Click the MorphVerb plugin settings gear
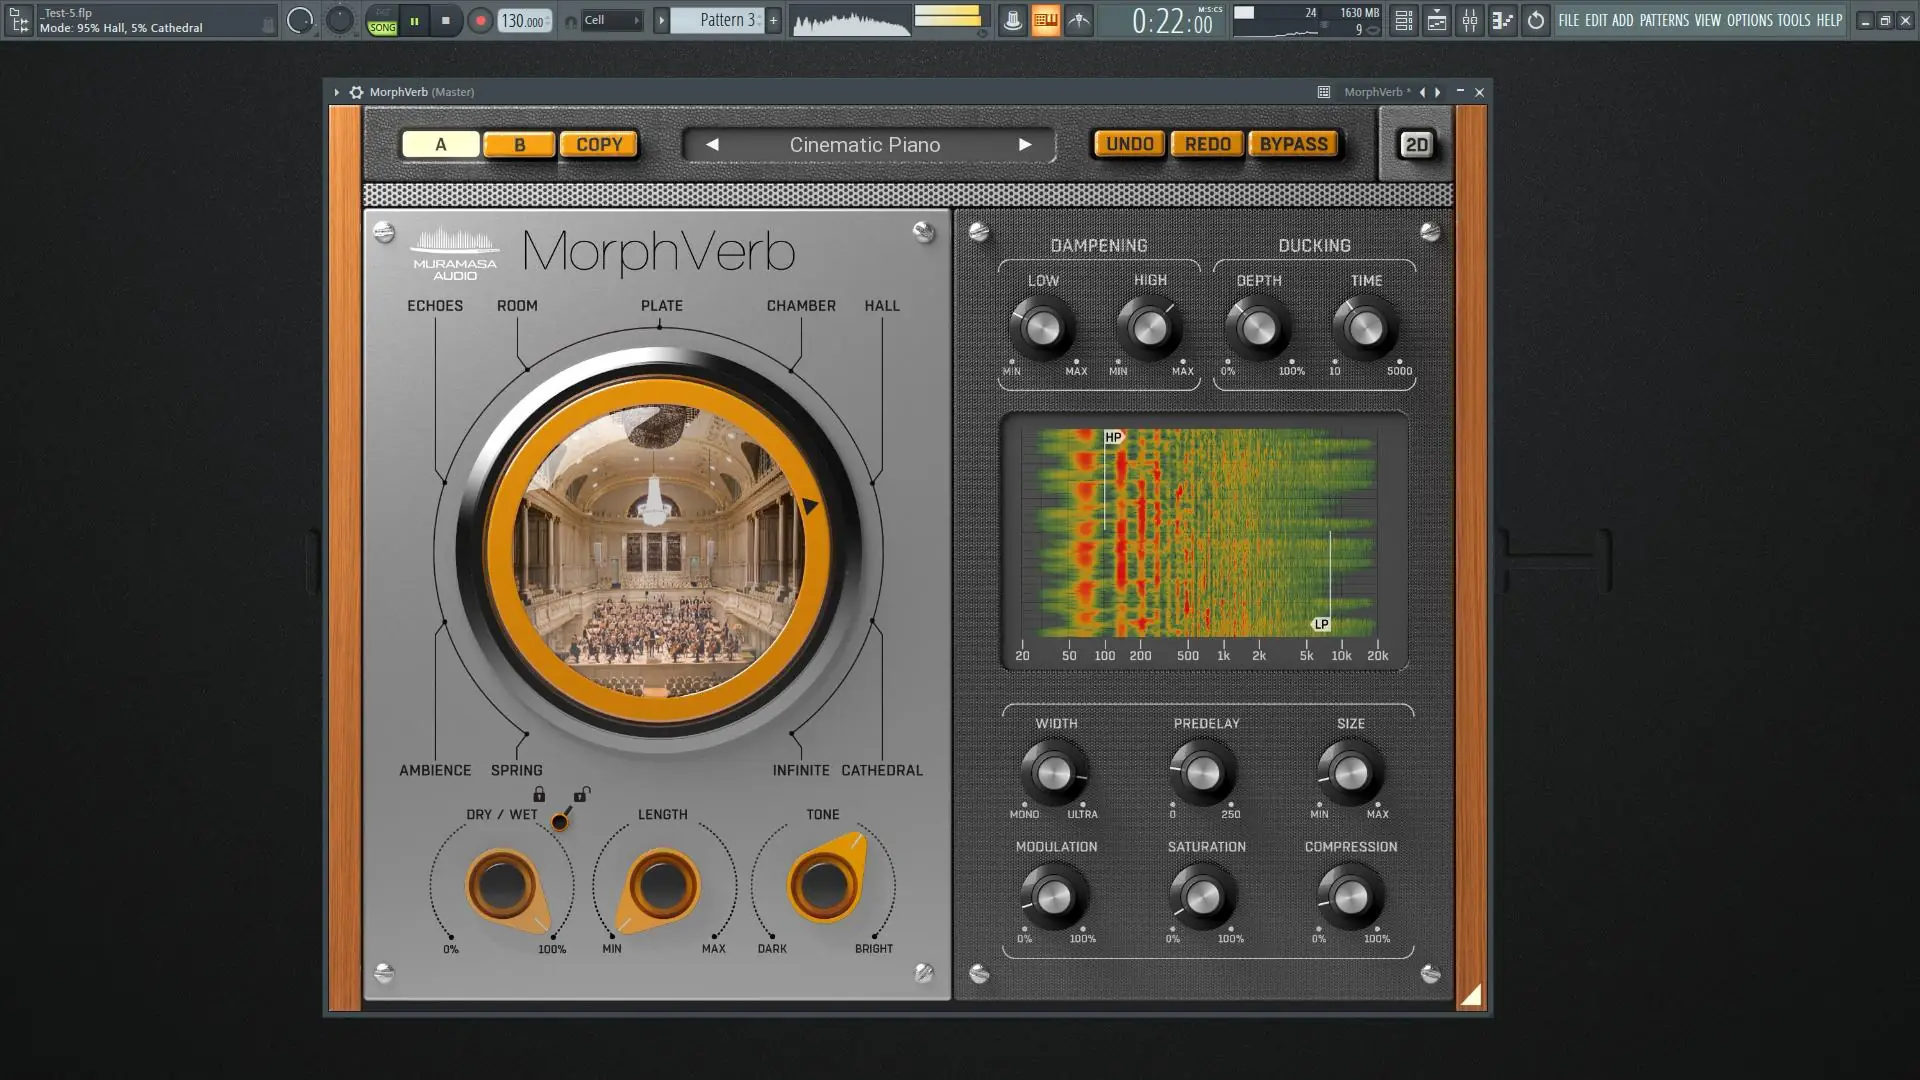 click(x=356, y=92)
